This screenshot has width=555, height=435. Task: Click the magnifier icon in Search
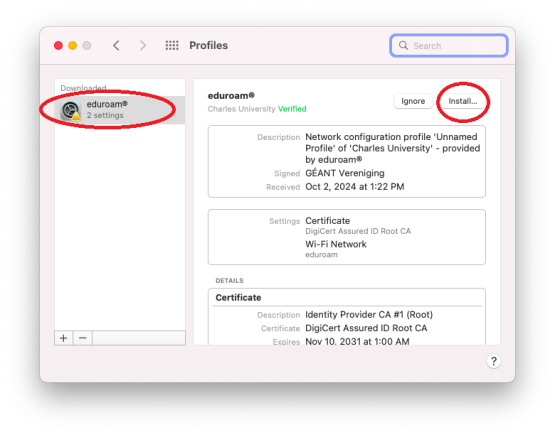[x=403, y=45]
